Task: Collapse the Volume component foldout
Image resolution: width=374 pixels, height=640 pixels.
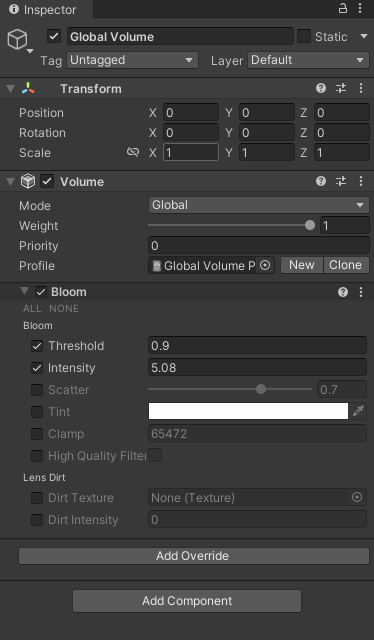Action: [x=11, y=181]
